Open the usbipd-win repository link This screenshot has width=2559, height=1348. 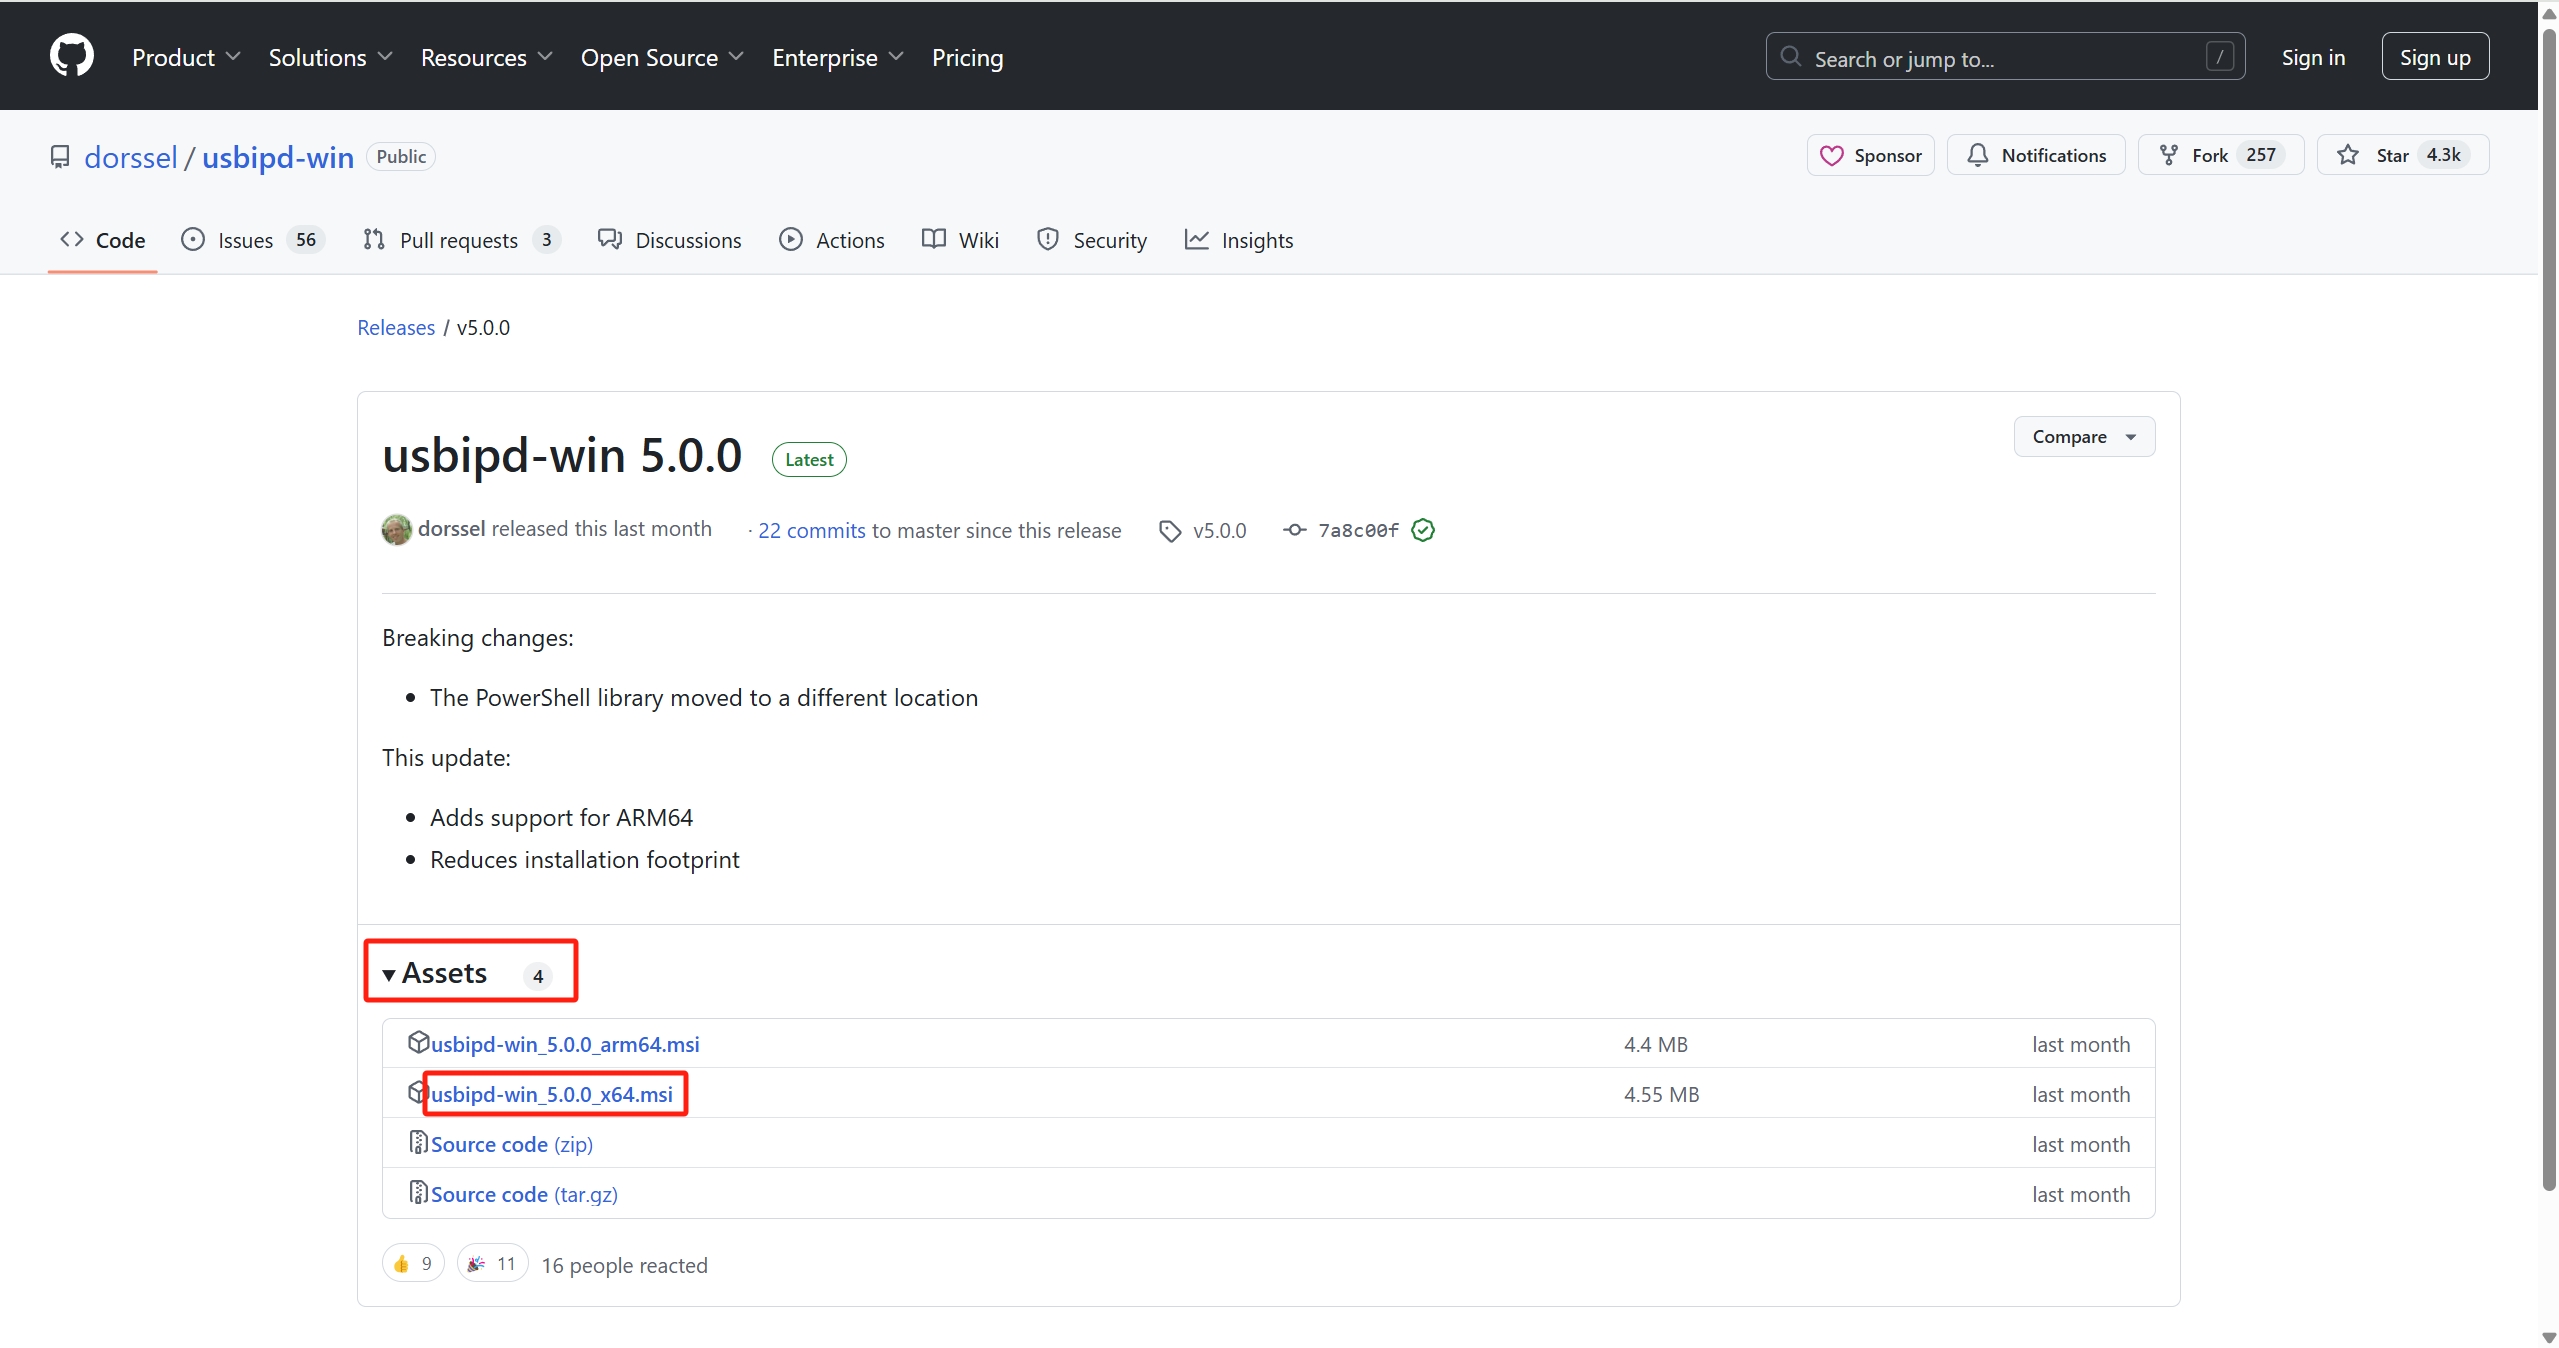pyautogui.click(x=278, y=157)
